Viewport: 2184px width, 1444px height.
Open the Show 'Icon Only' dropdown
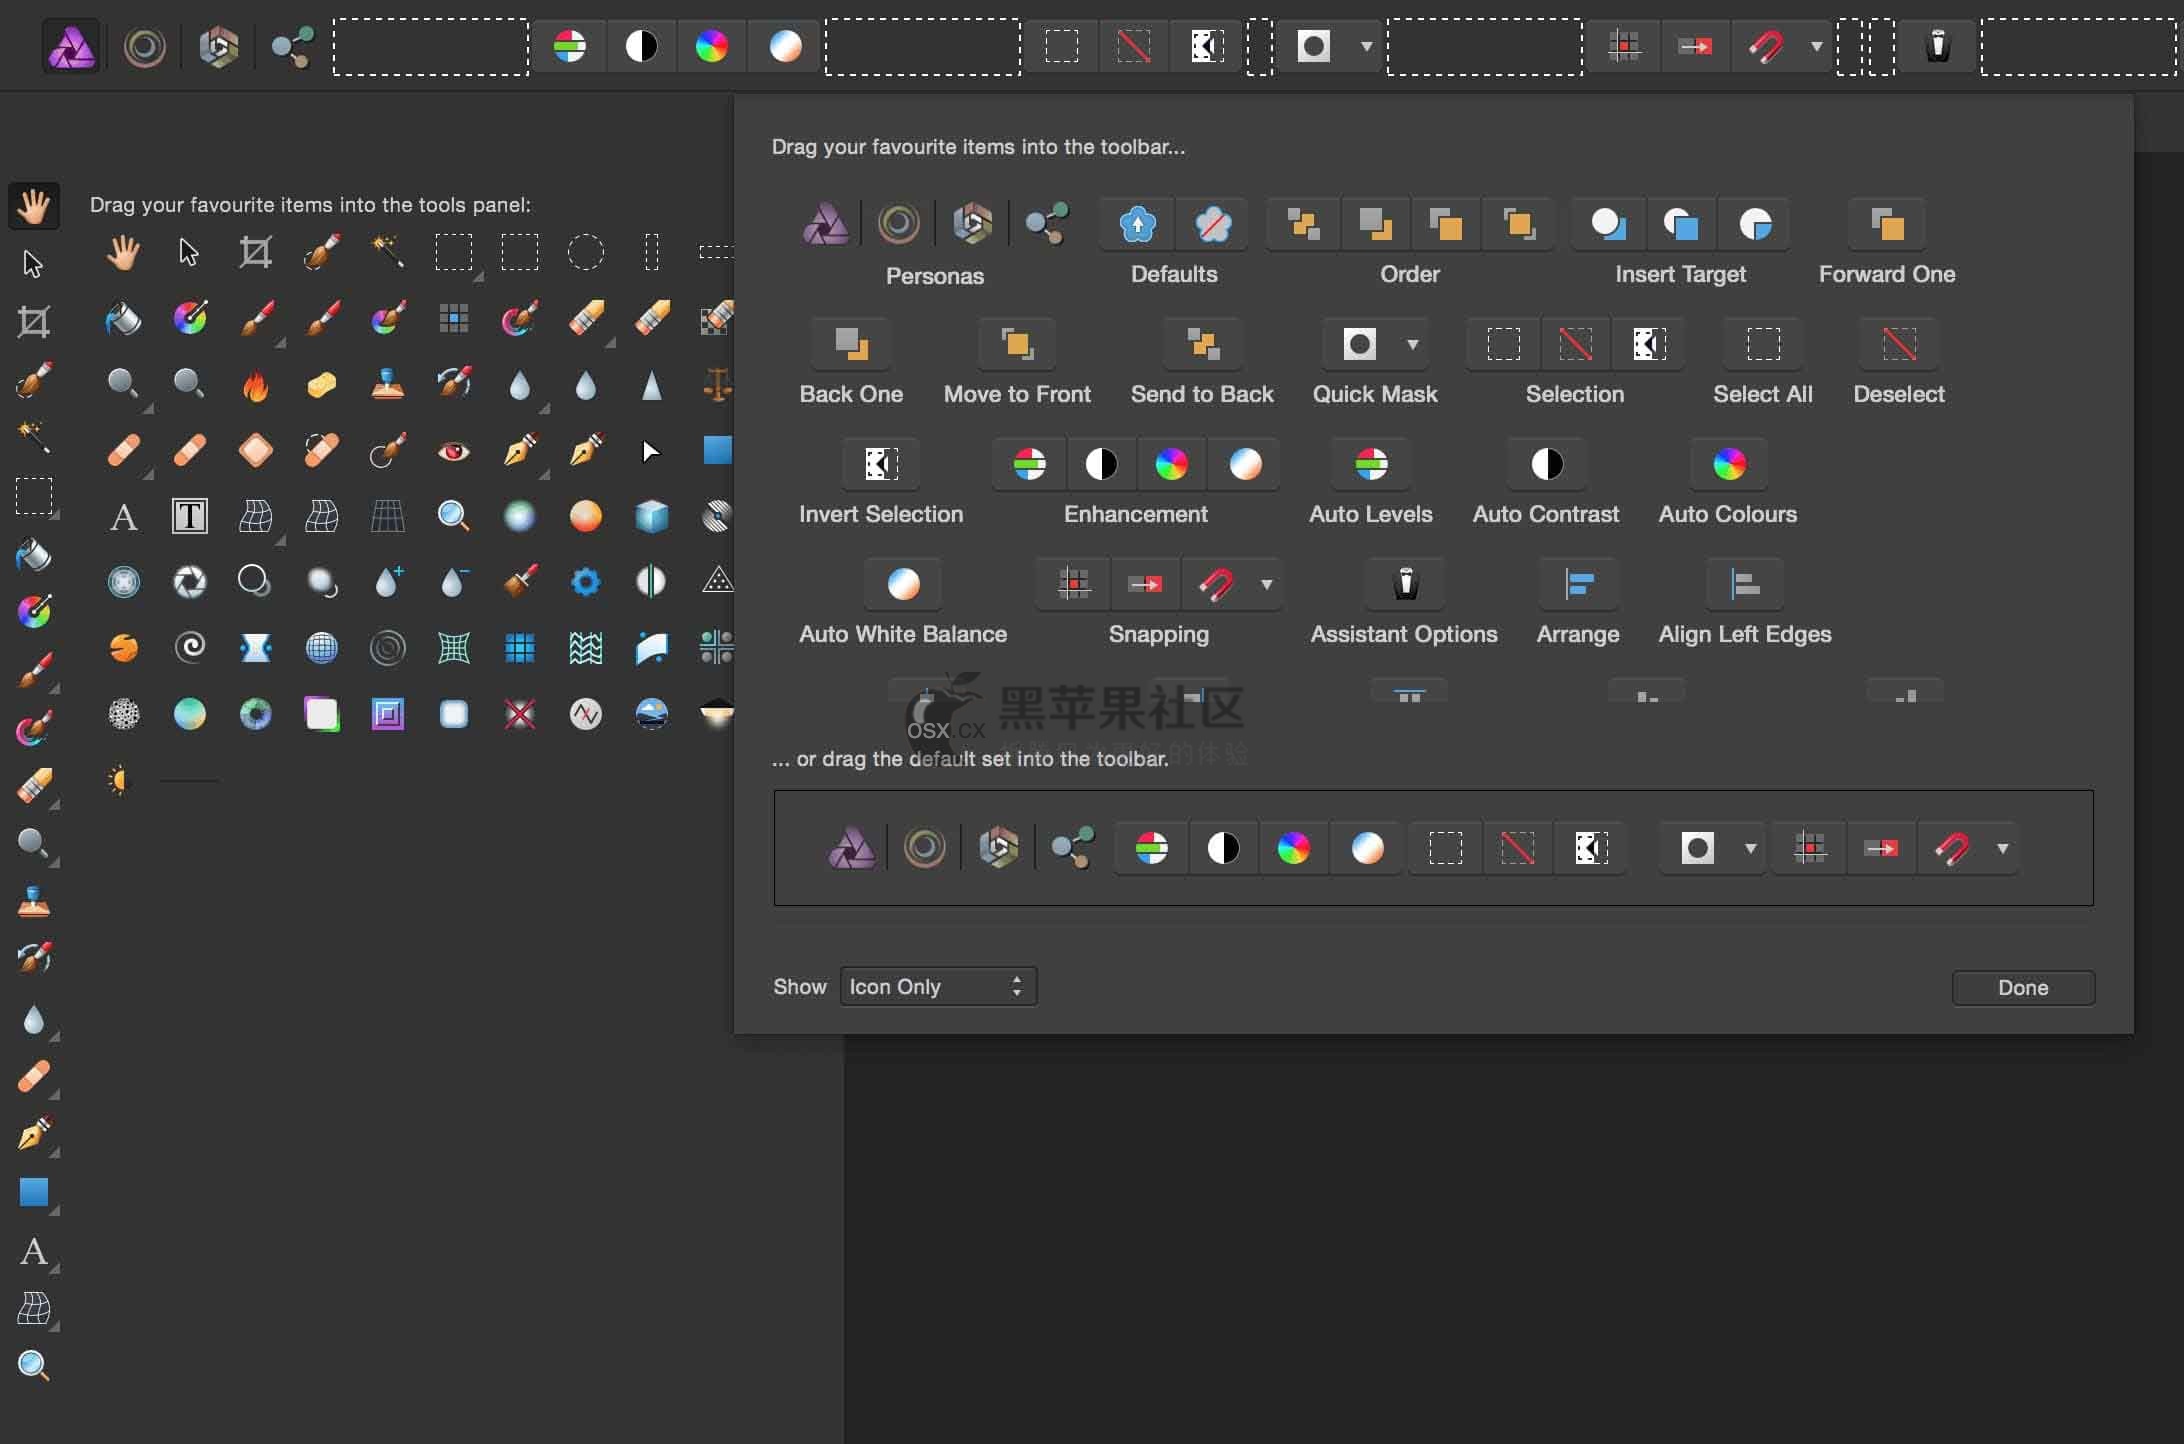938,987
